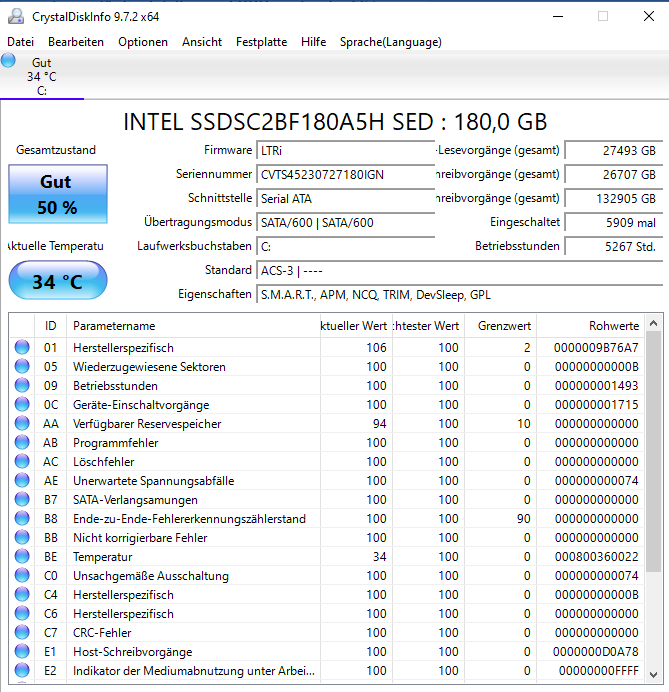
Task: Open the Sprache(Language) menu
Action: point(391,42)
